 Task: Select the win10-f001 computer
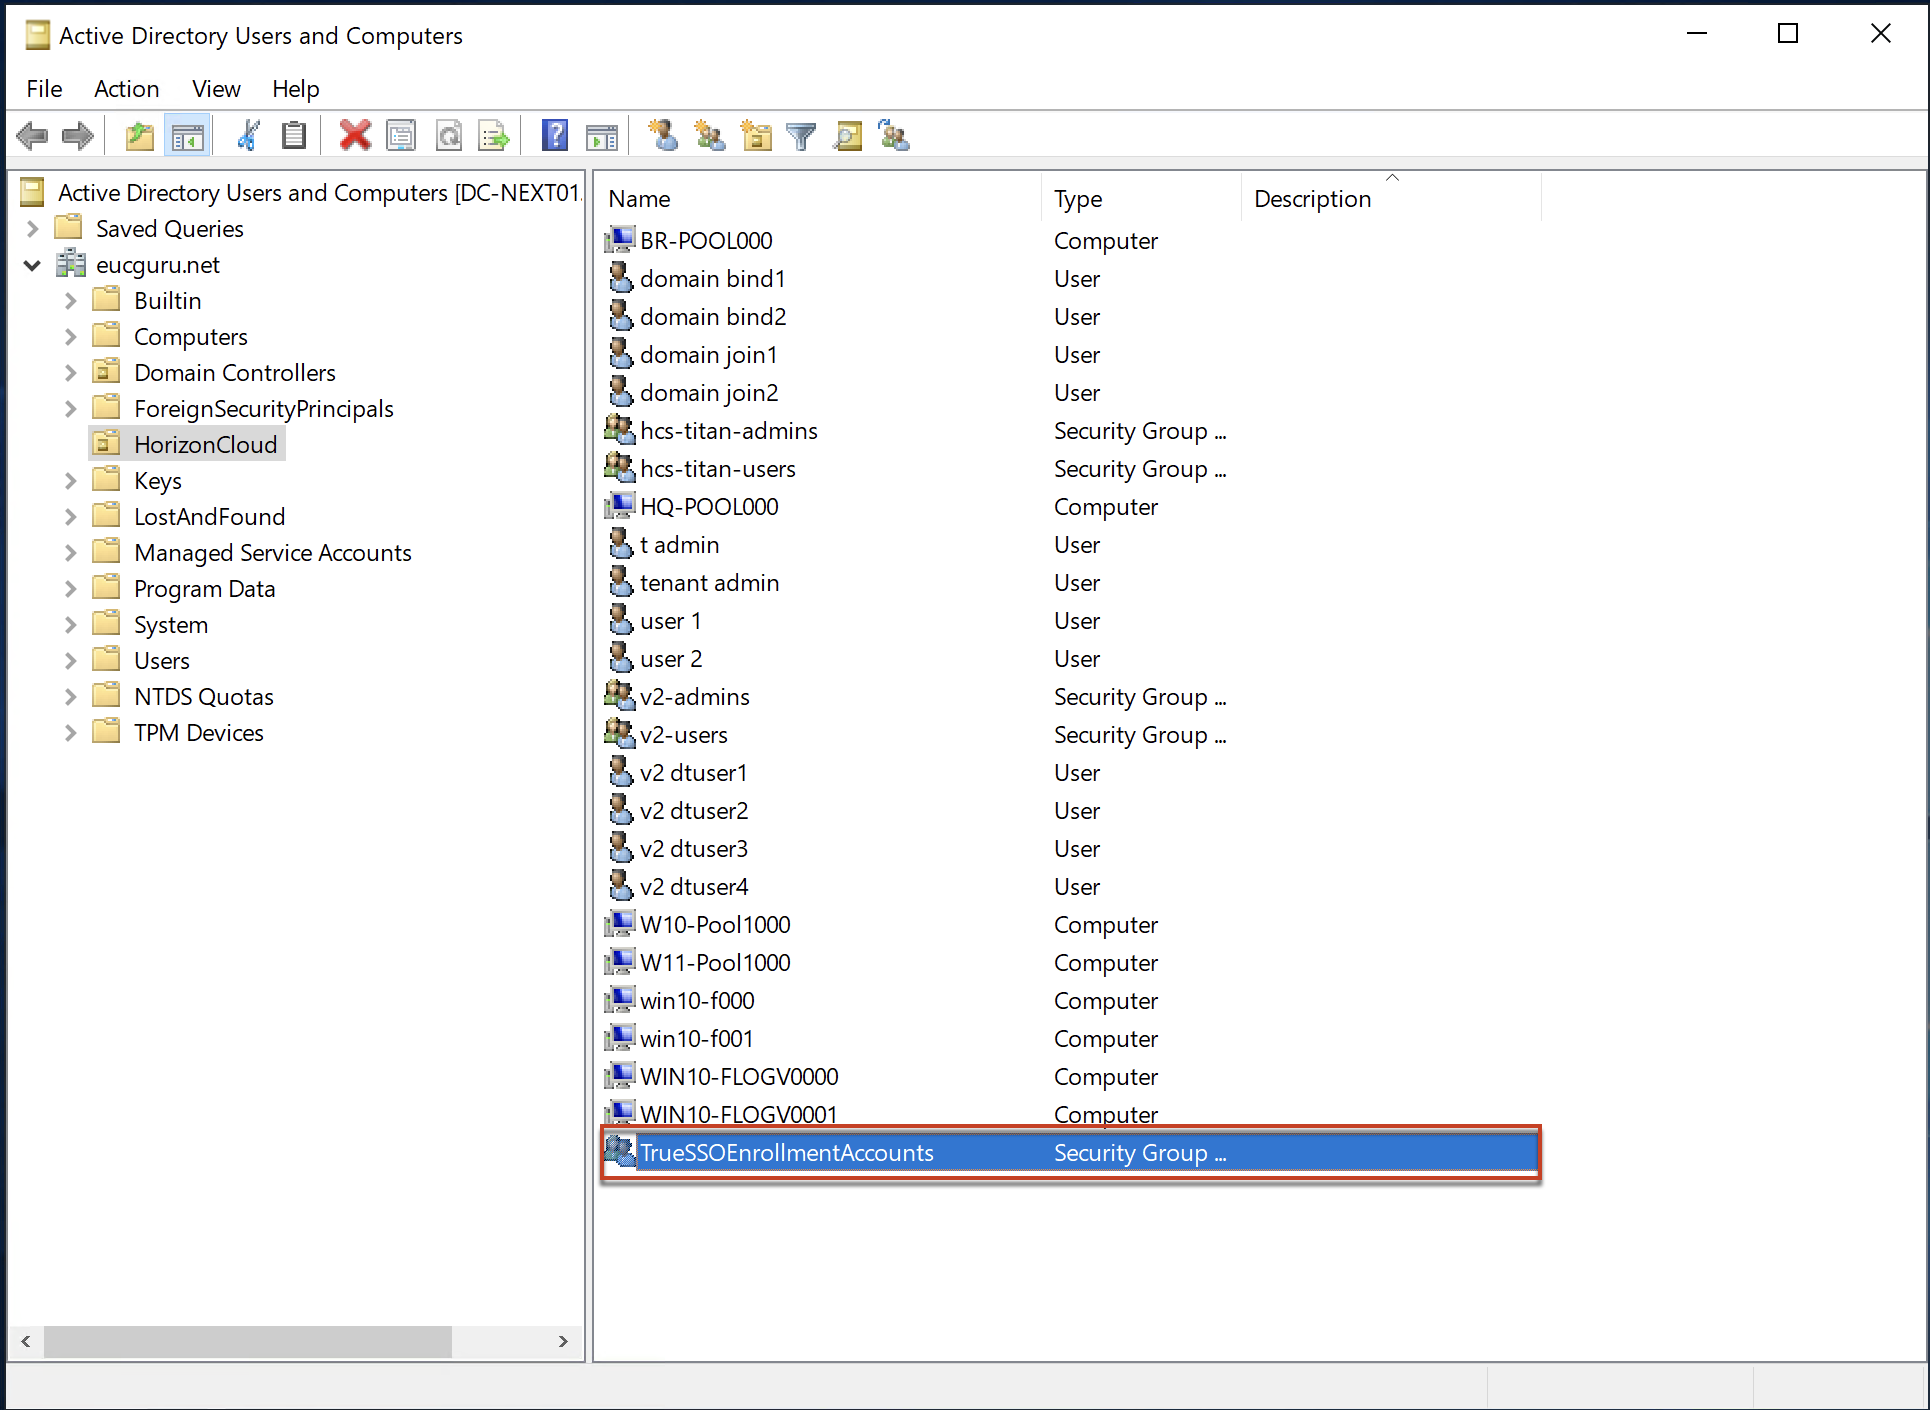[x=696, y=1038]
